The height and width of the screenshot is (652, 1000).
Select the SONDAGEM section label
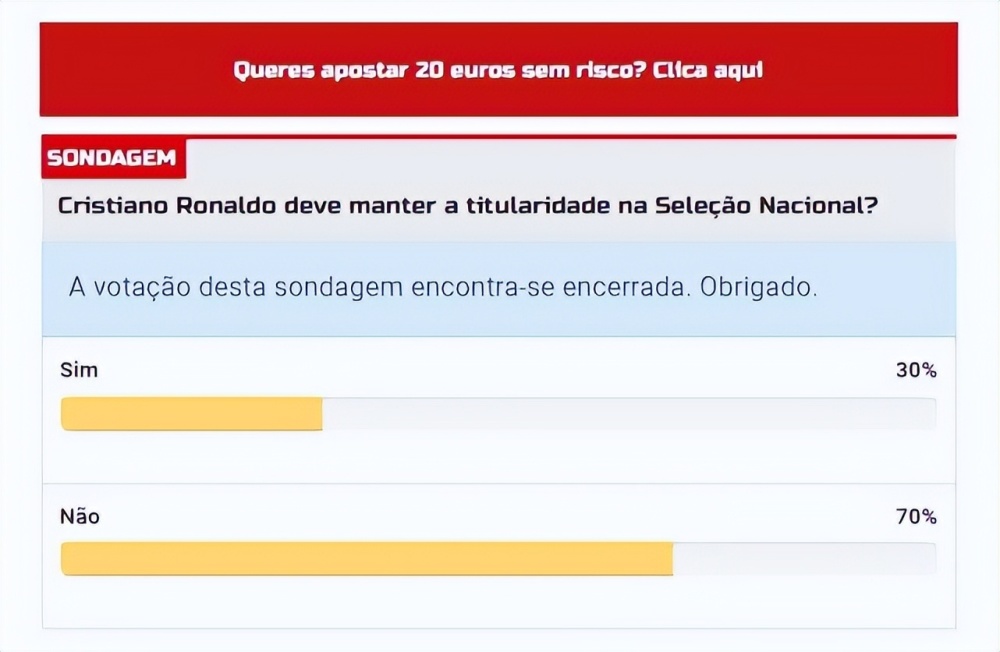click(113, 157)
